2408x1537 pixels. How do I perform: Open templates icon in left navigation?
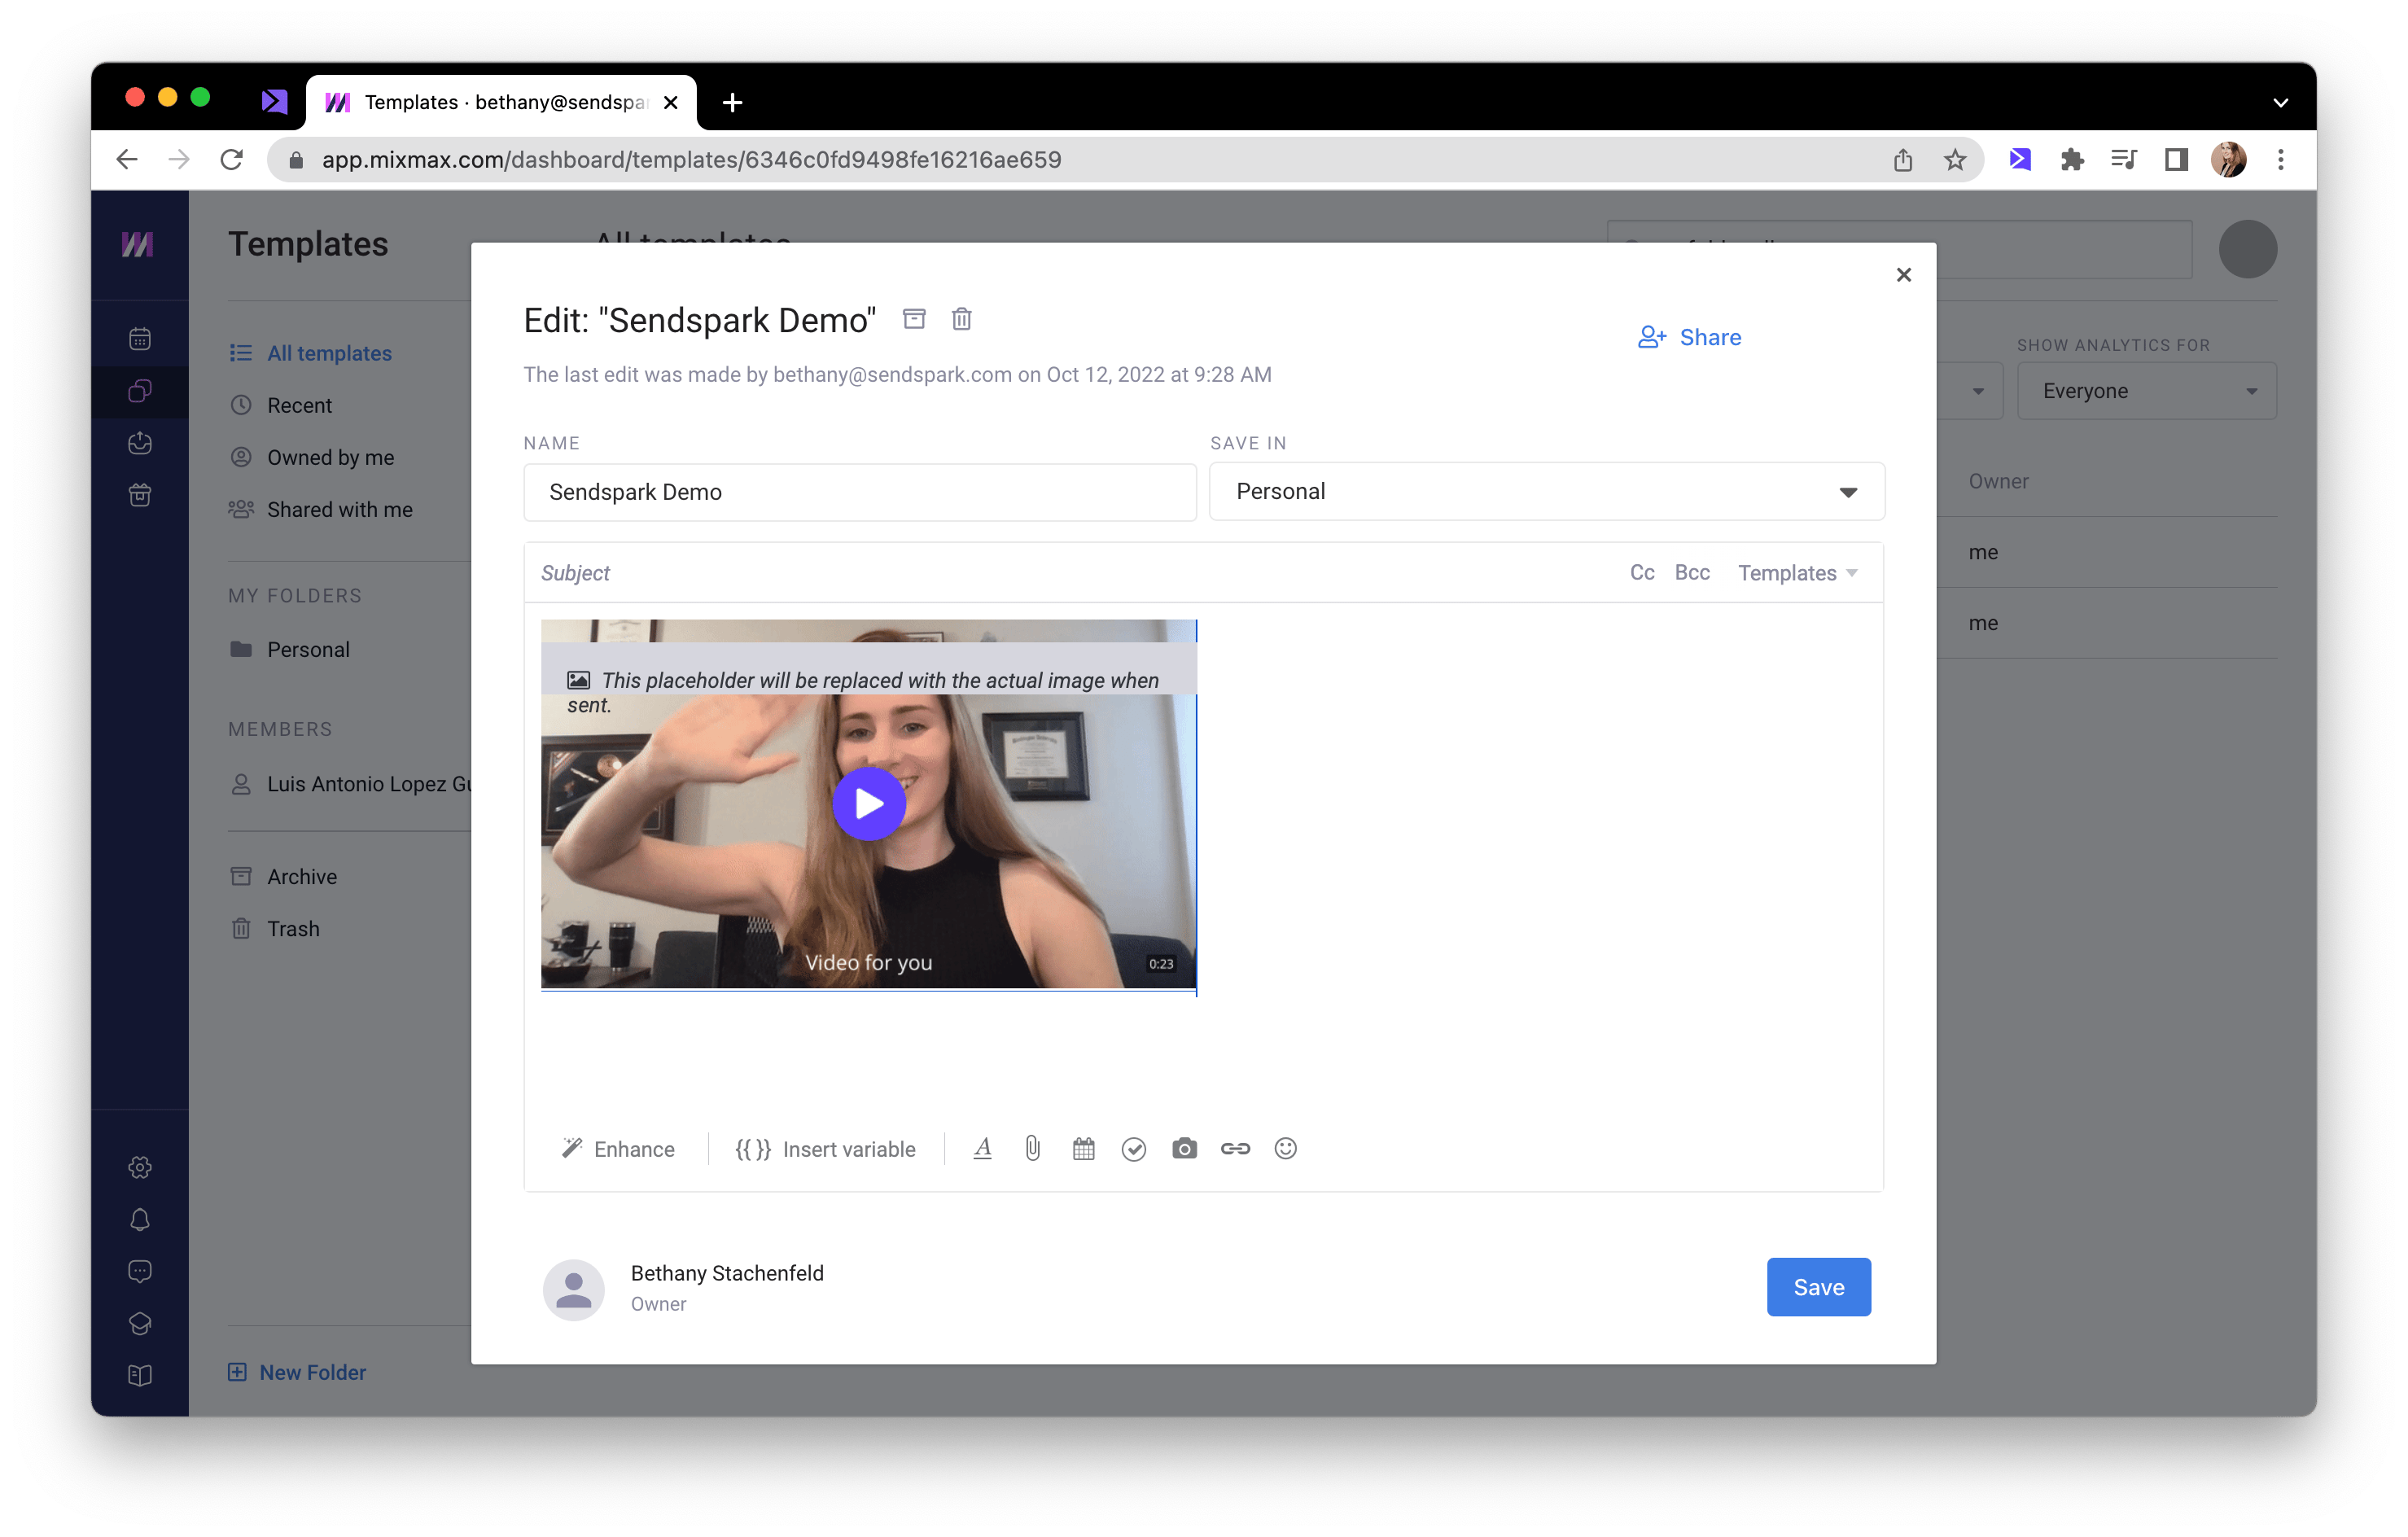coord(140,391)
